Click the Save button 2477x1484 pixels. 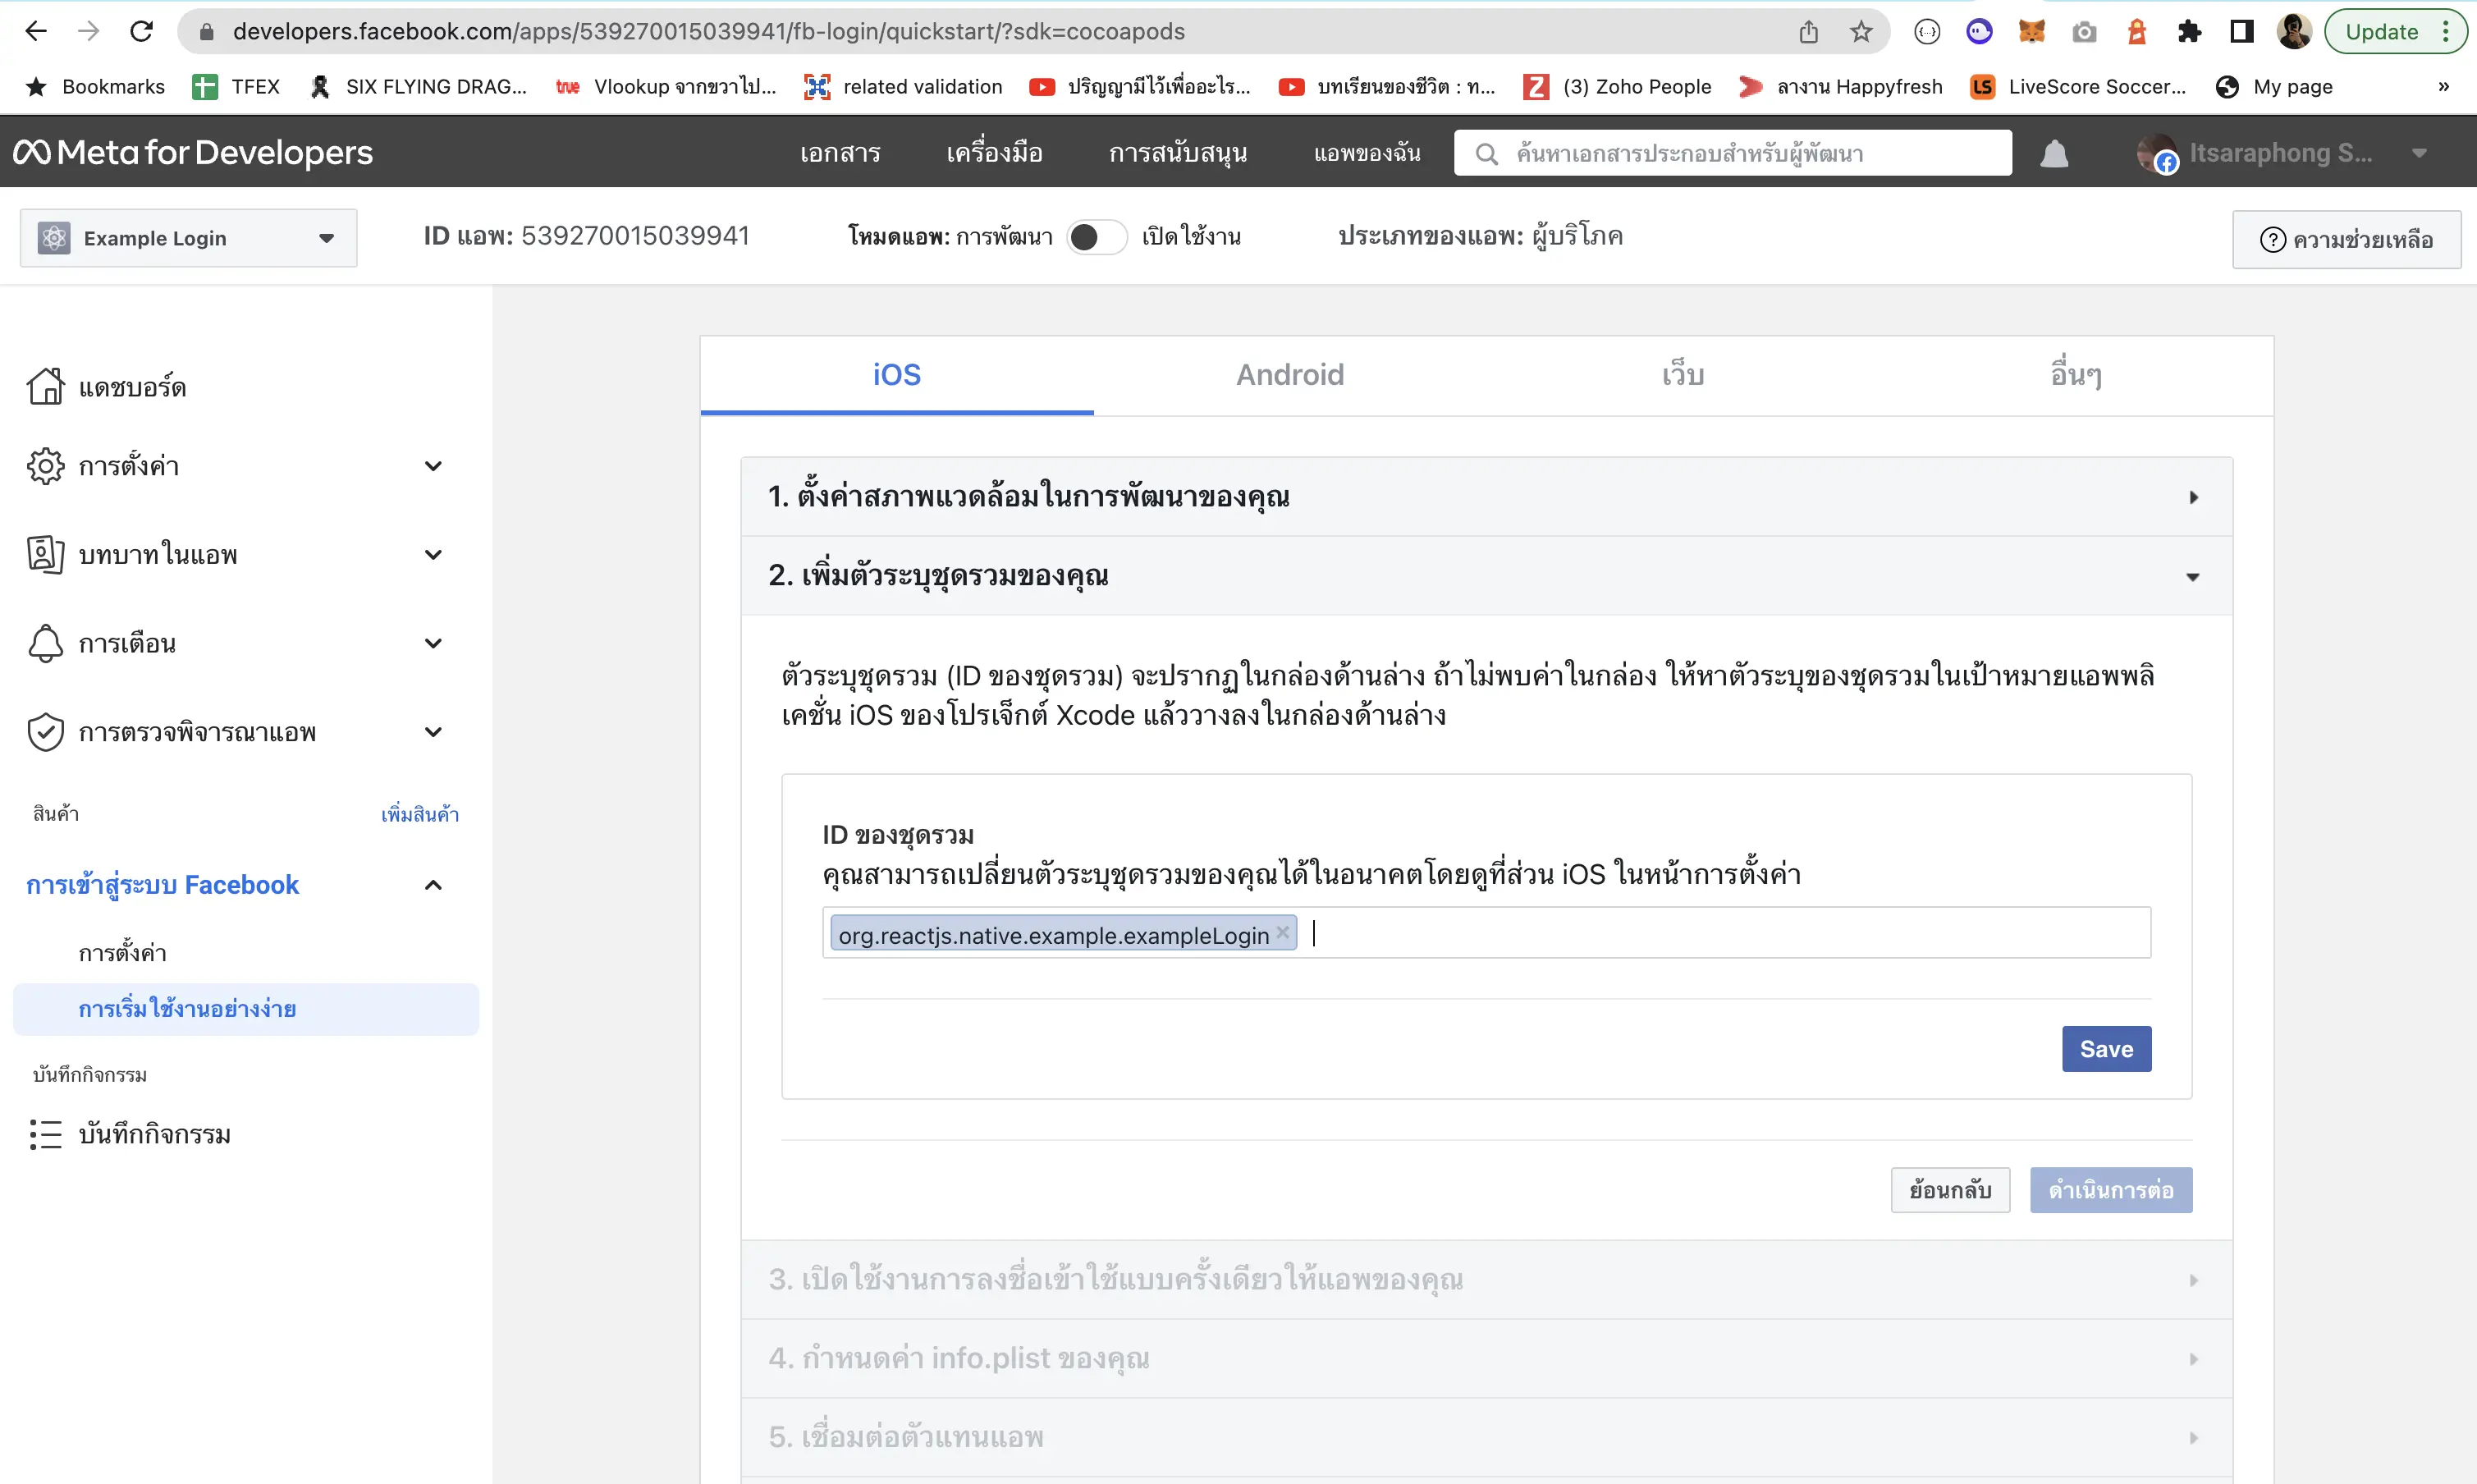(2106, 1049)
